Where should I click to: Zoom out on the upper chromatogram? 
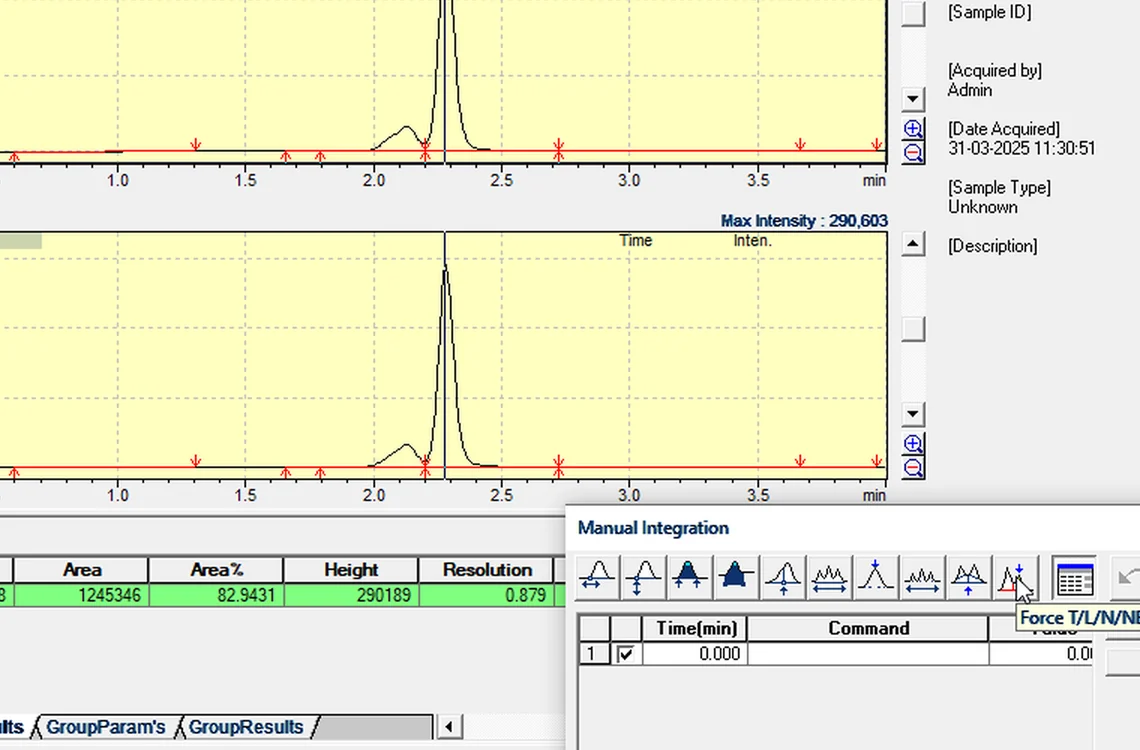[913, 153]
